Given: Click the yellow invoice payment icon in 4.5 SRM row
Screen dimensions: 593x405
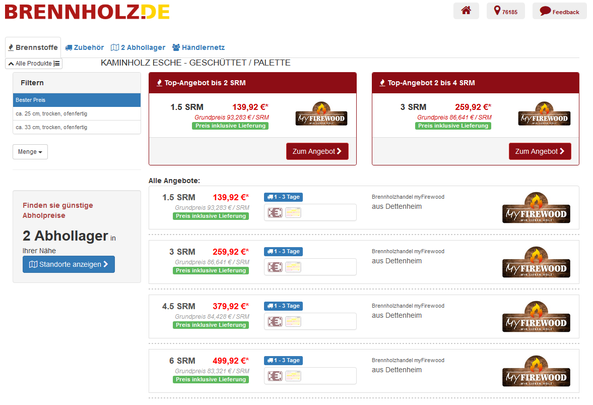Looking at the screenshot, I should pyautogui.click(x=293, y=322).
